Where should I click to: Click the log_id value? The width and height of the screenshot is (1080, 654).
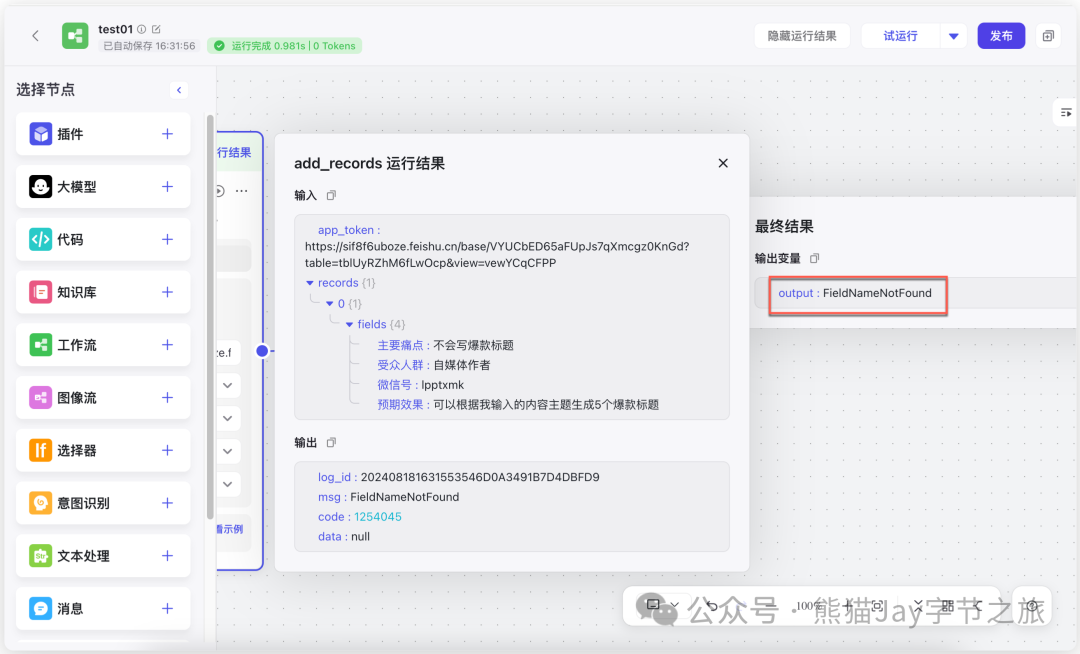coord(480,477)
